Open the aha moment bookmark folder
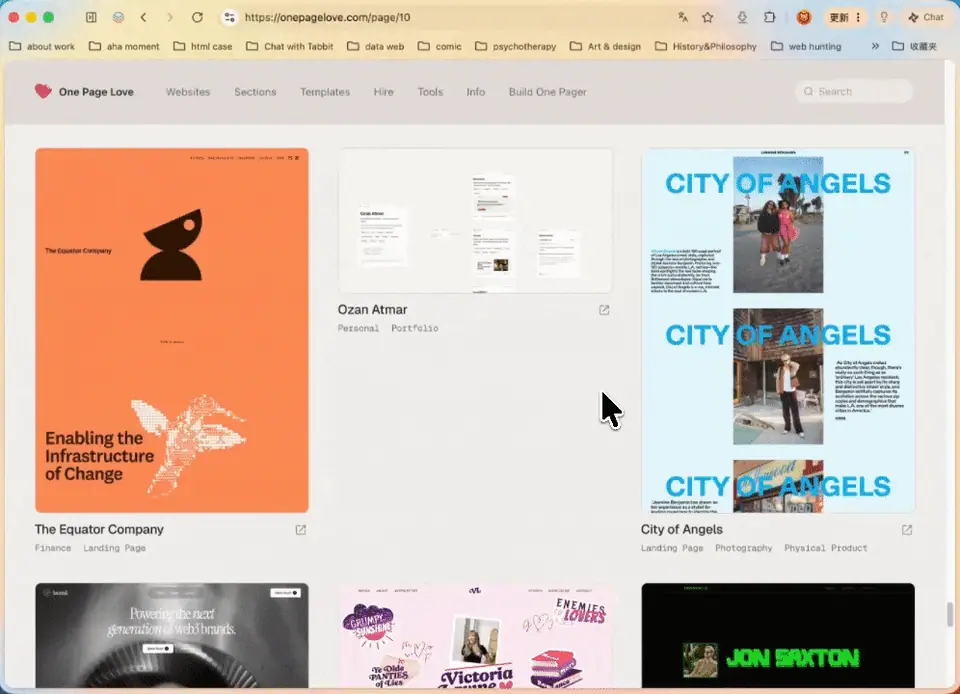The width and height of the screenshot is (960, 694). 124,46
